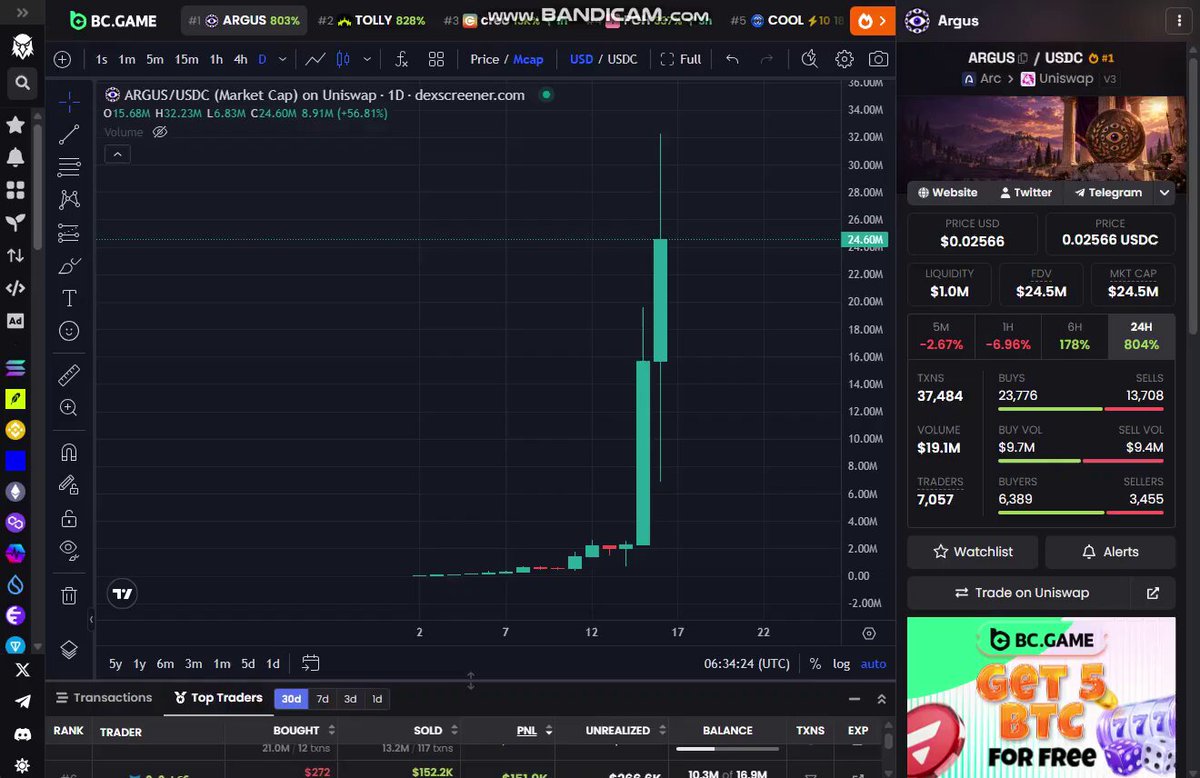This screenshot has height=778, width=1200.
Task: Expand the timeframe dropdown next to D
Action: (x=282, y=59)
